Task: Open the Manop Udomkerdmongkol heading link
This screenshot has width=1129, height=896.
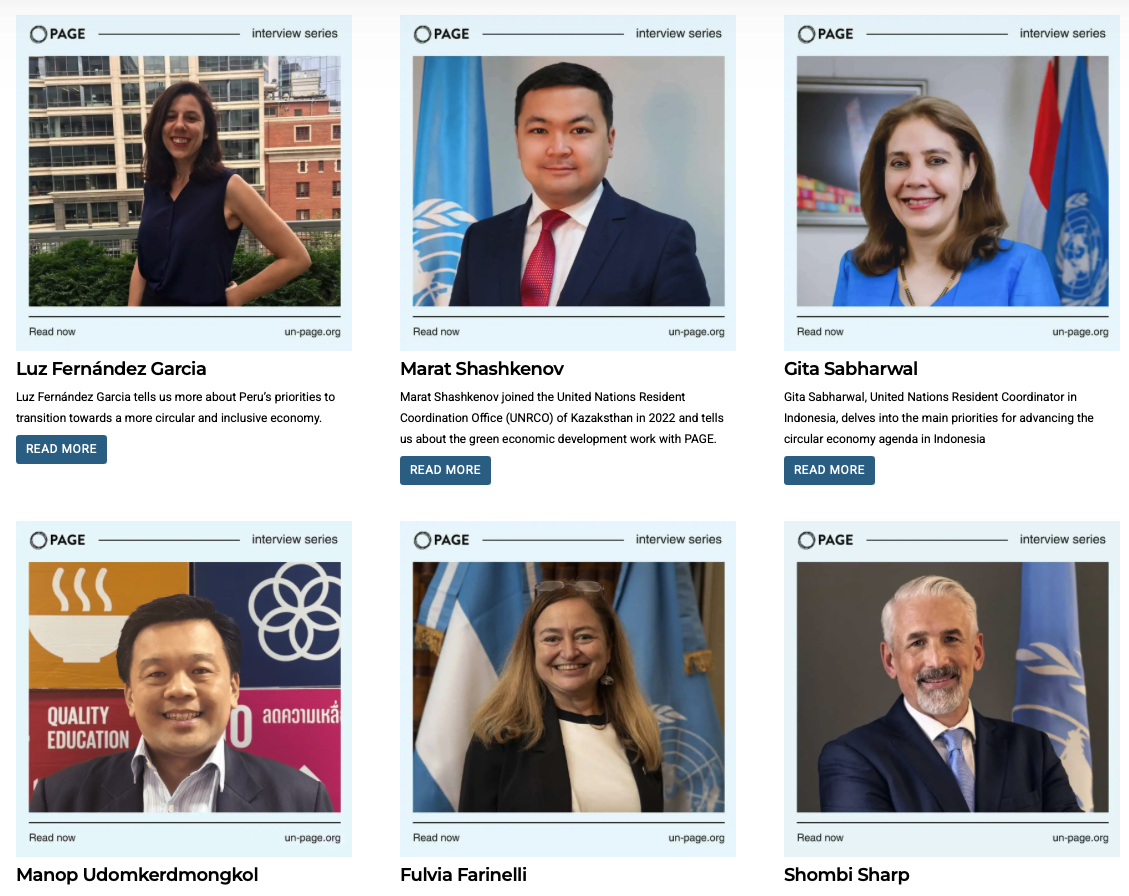Action: coord(137,875)
